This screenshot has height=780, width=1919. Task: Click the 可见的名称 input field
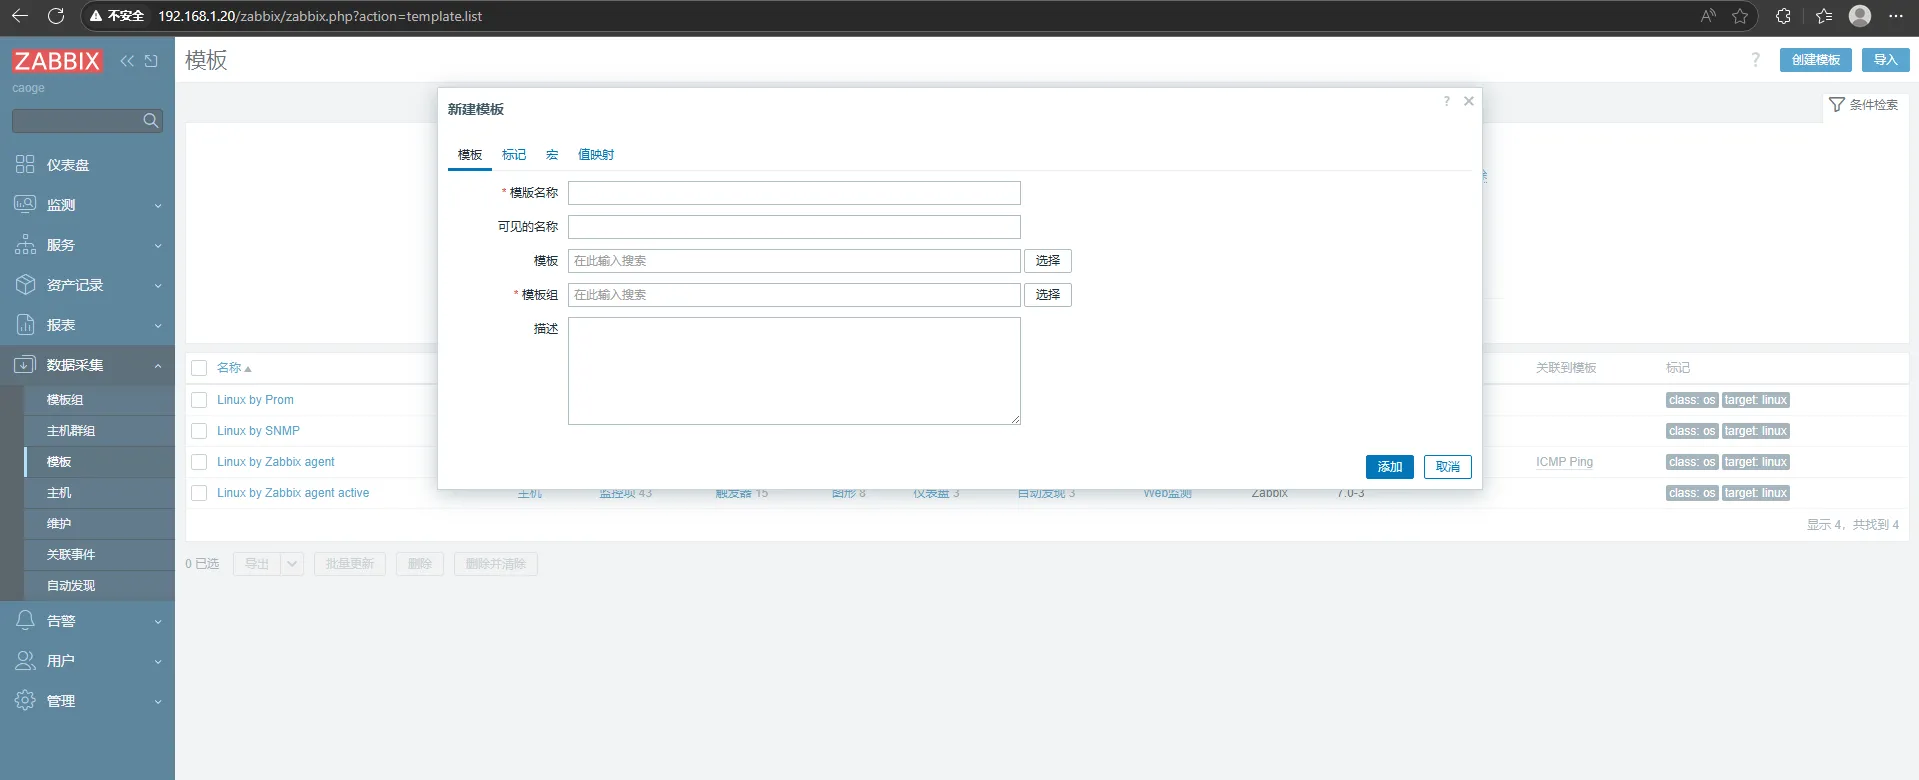click(794, 227)
